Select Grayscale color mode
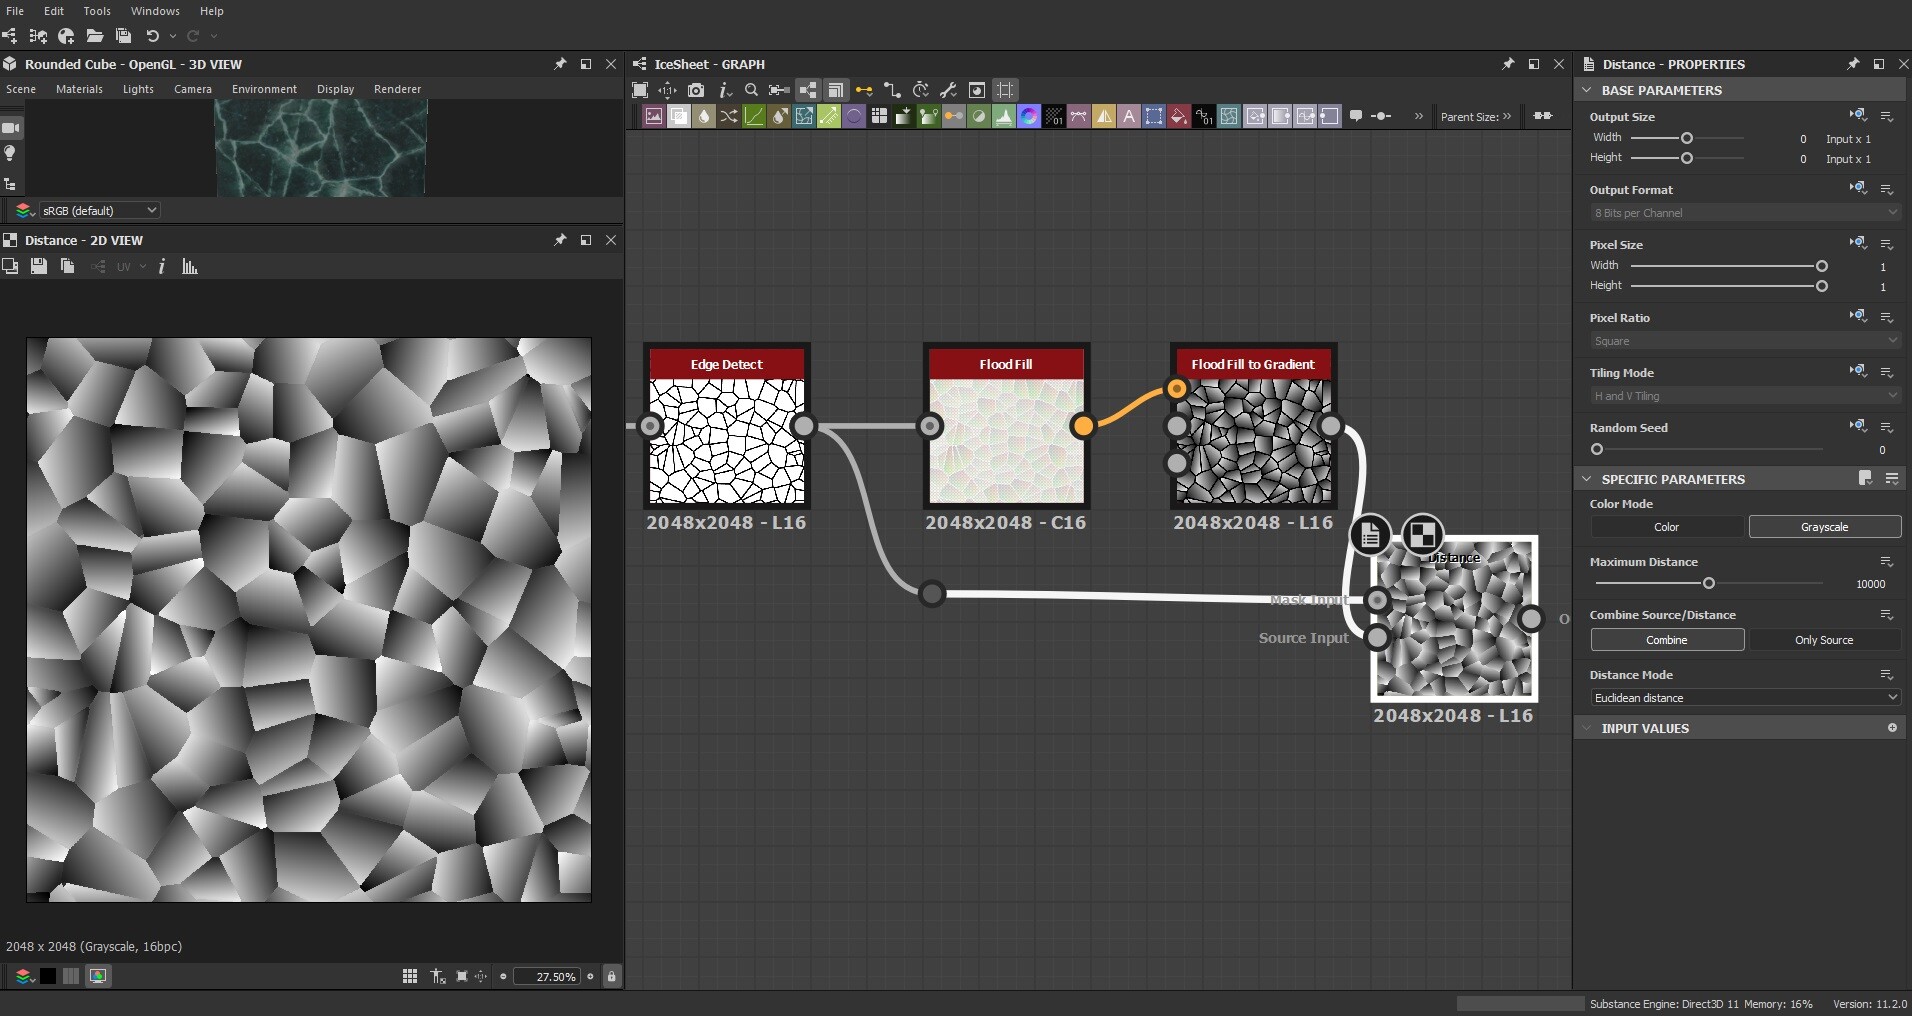1912x1016 pixels. [x=1824, y=527]
